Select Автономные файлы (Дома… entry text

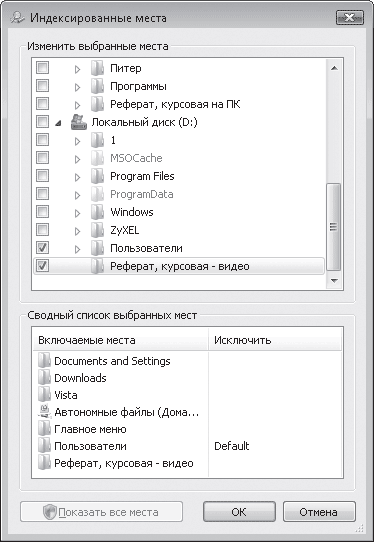(127, 412)
